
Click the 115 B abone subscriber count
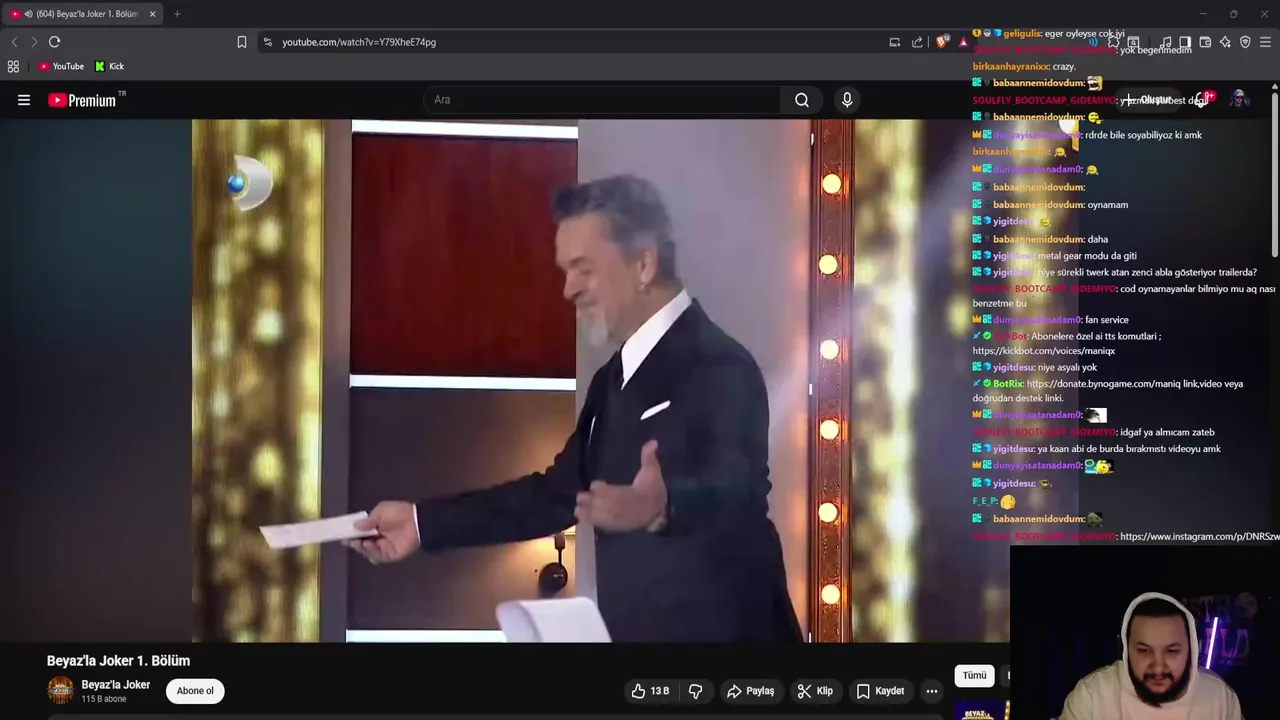pos(104,699)
